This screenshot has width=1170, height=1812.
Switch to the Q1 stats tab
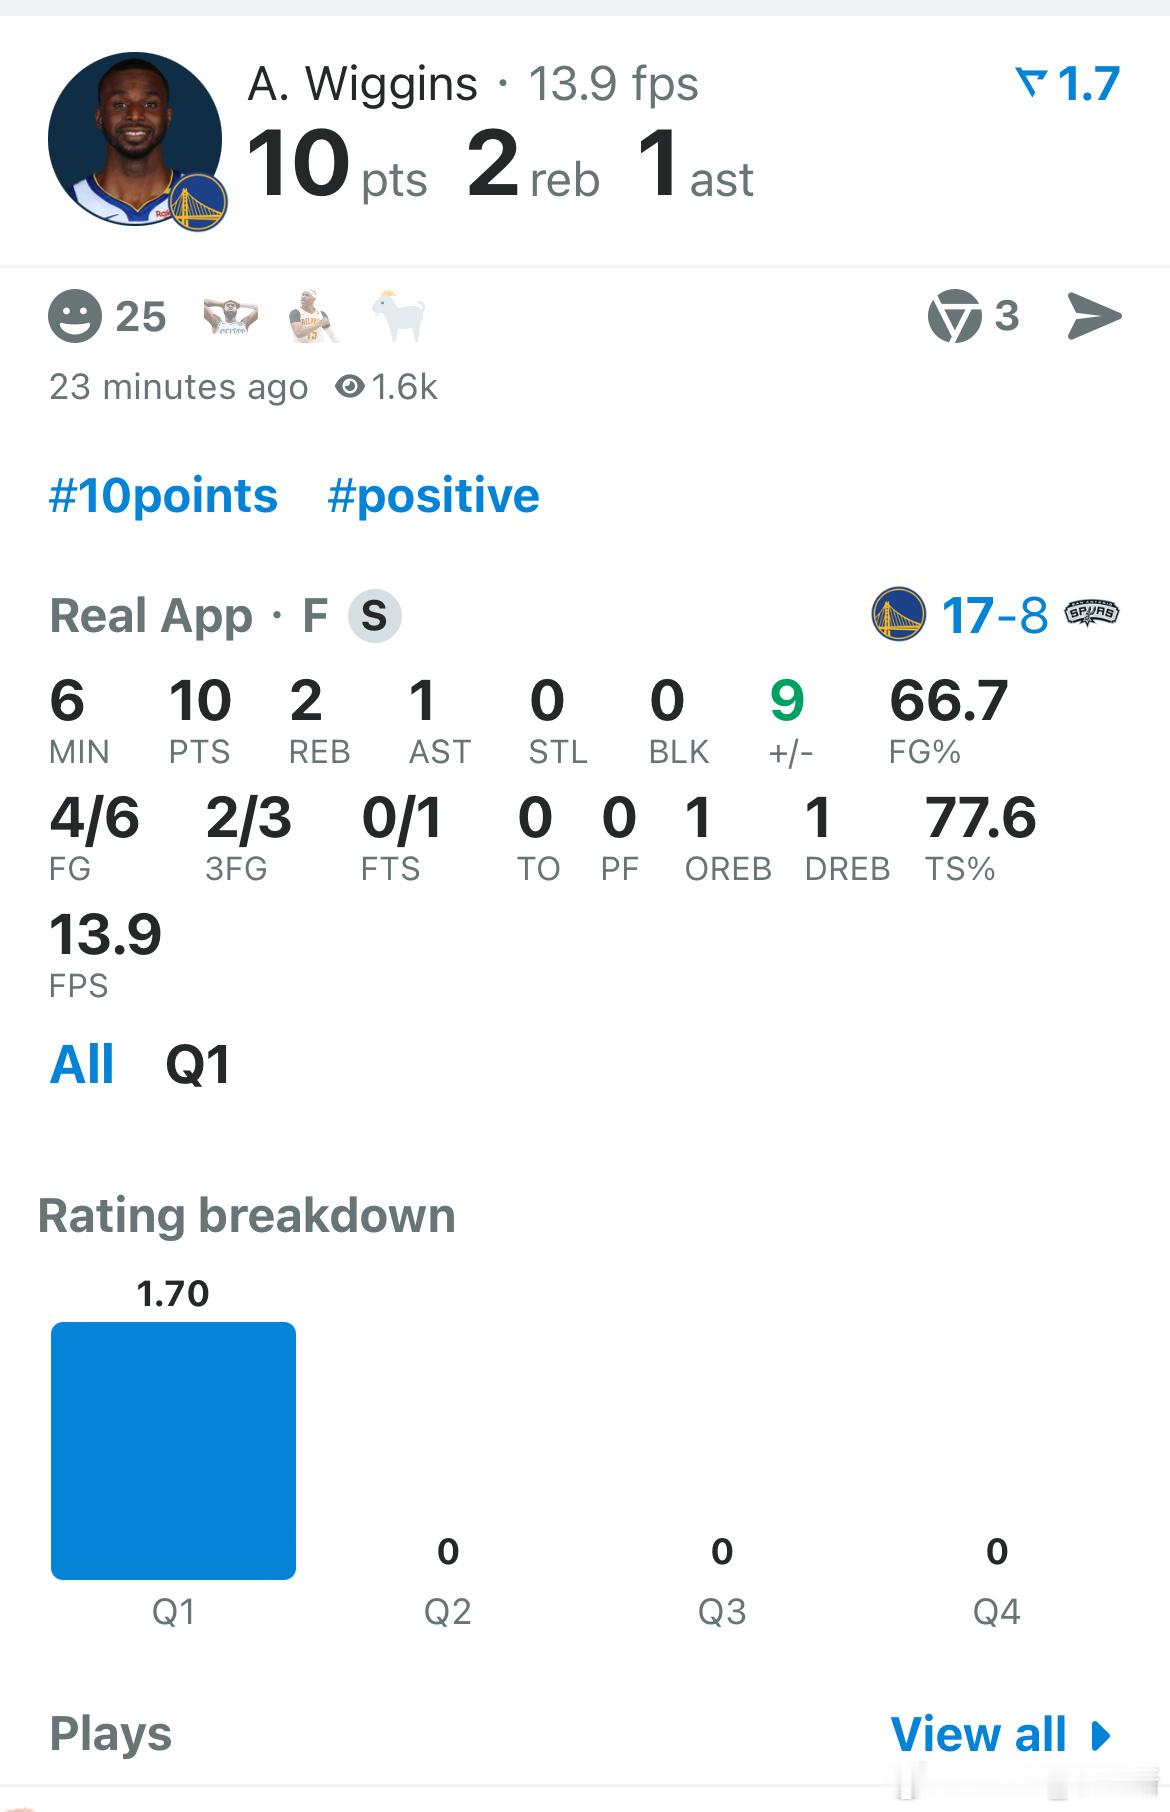(198, 1064)
